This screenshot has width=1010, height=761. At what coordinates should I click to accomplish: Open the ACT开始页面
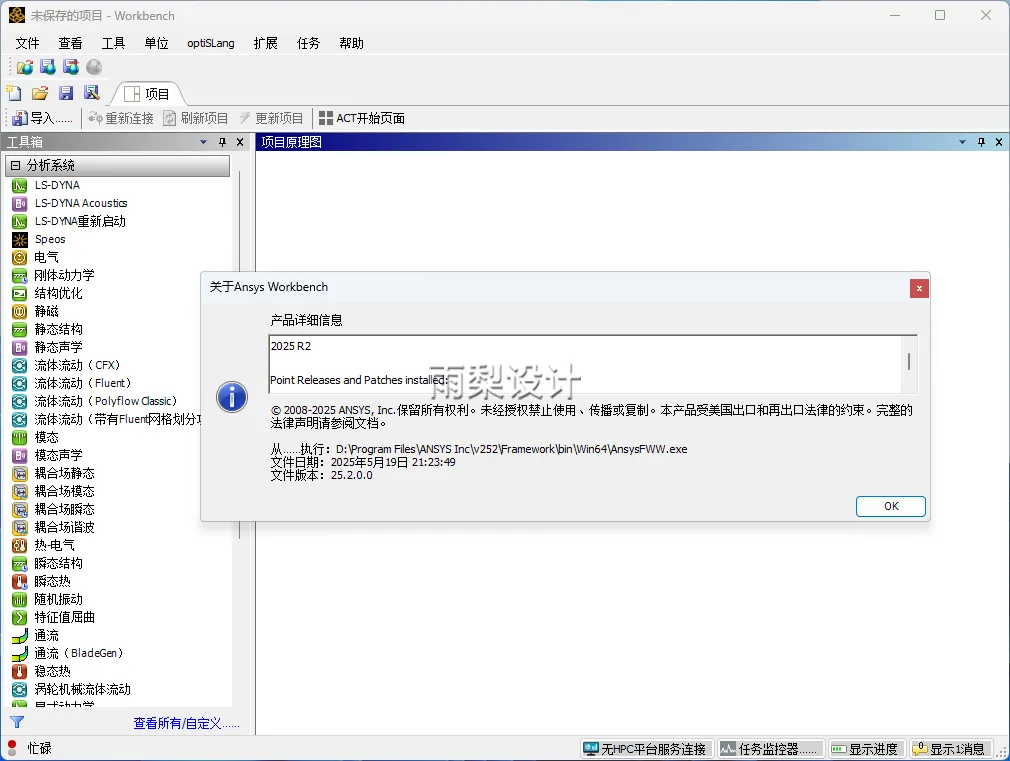[x=362, y=119]
